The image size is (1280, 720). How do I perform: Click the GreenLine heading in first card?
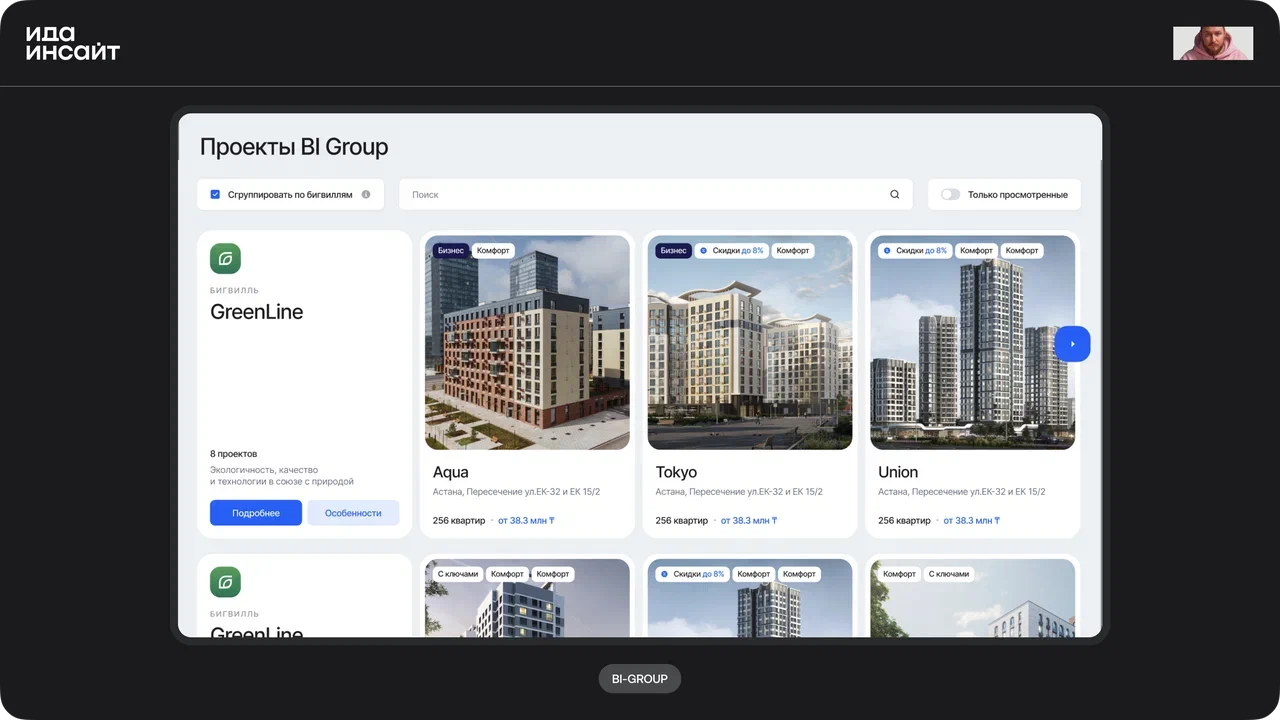point(257,312)
